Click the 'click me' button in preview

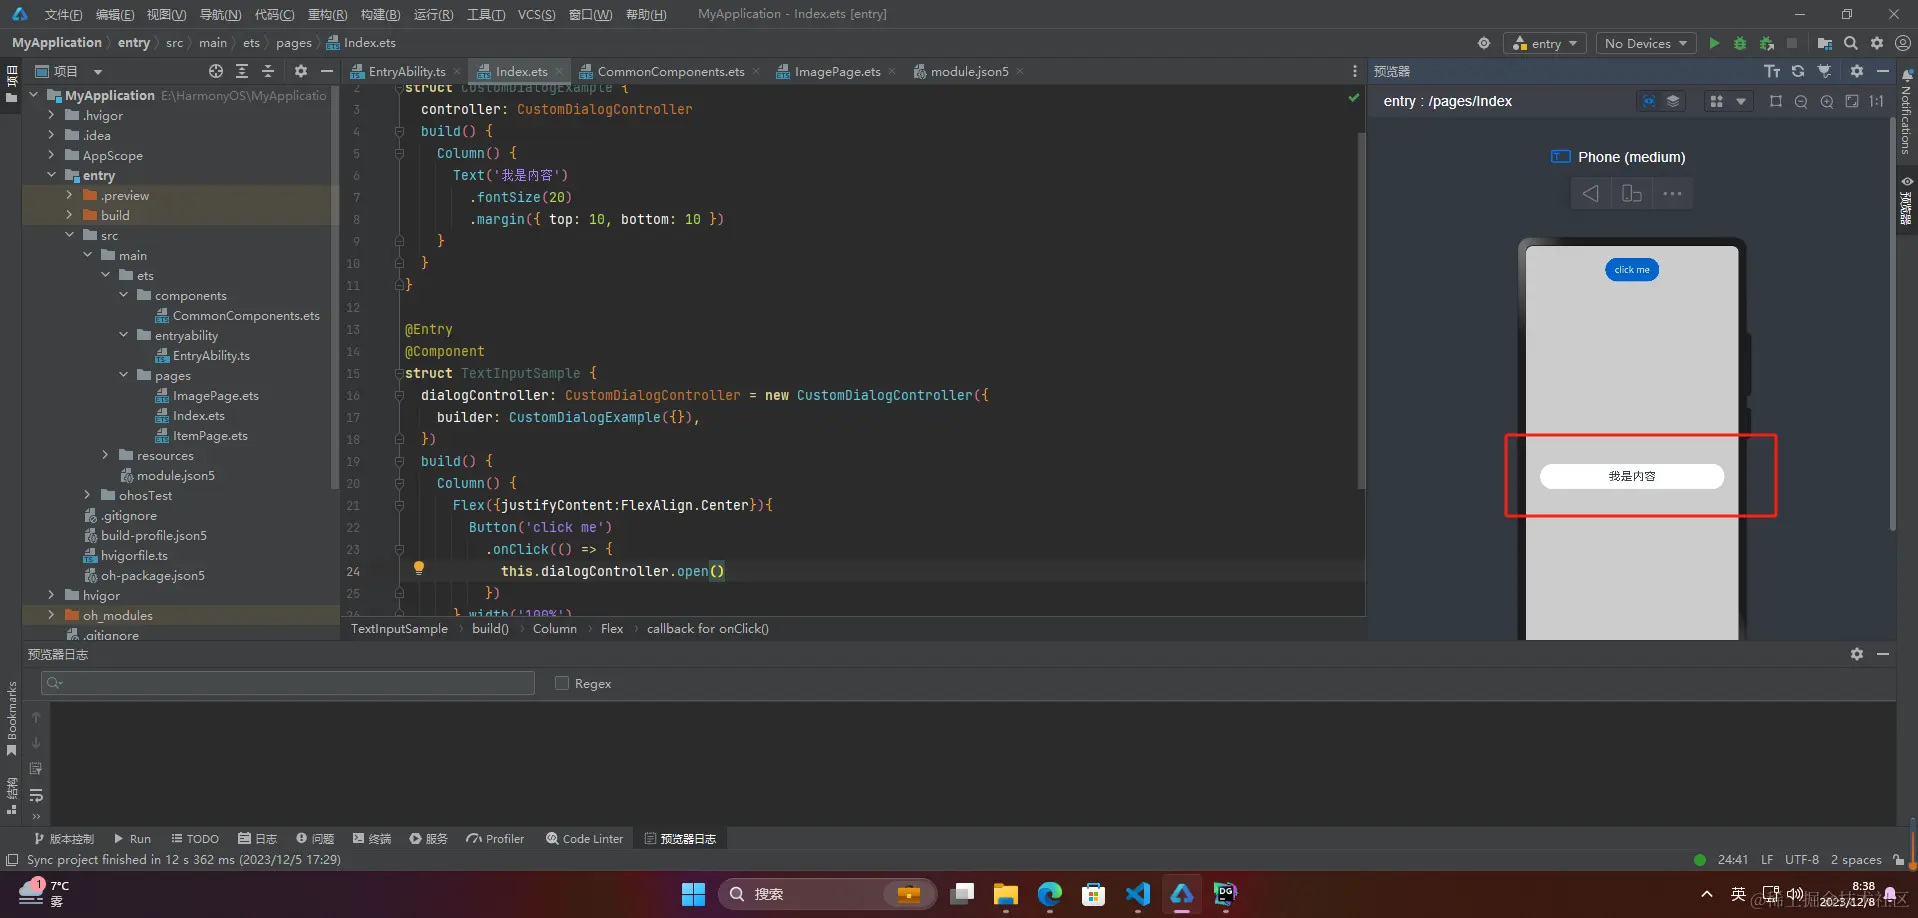point(1632,269)
